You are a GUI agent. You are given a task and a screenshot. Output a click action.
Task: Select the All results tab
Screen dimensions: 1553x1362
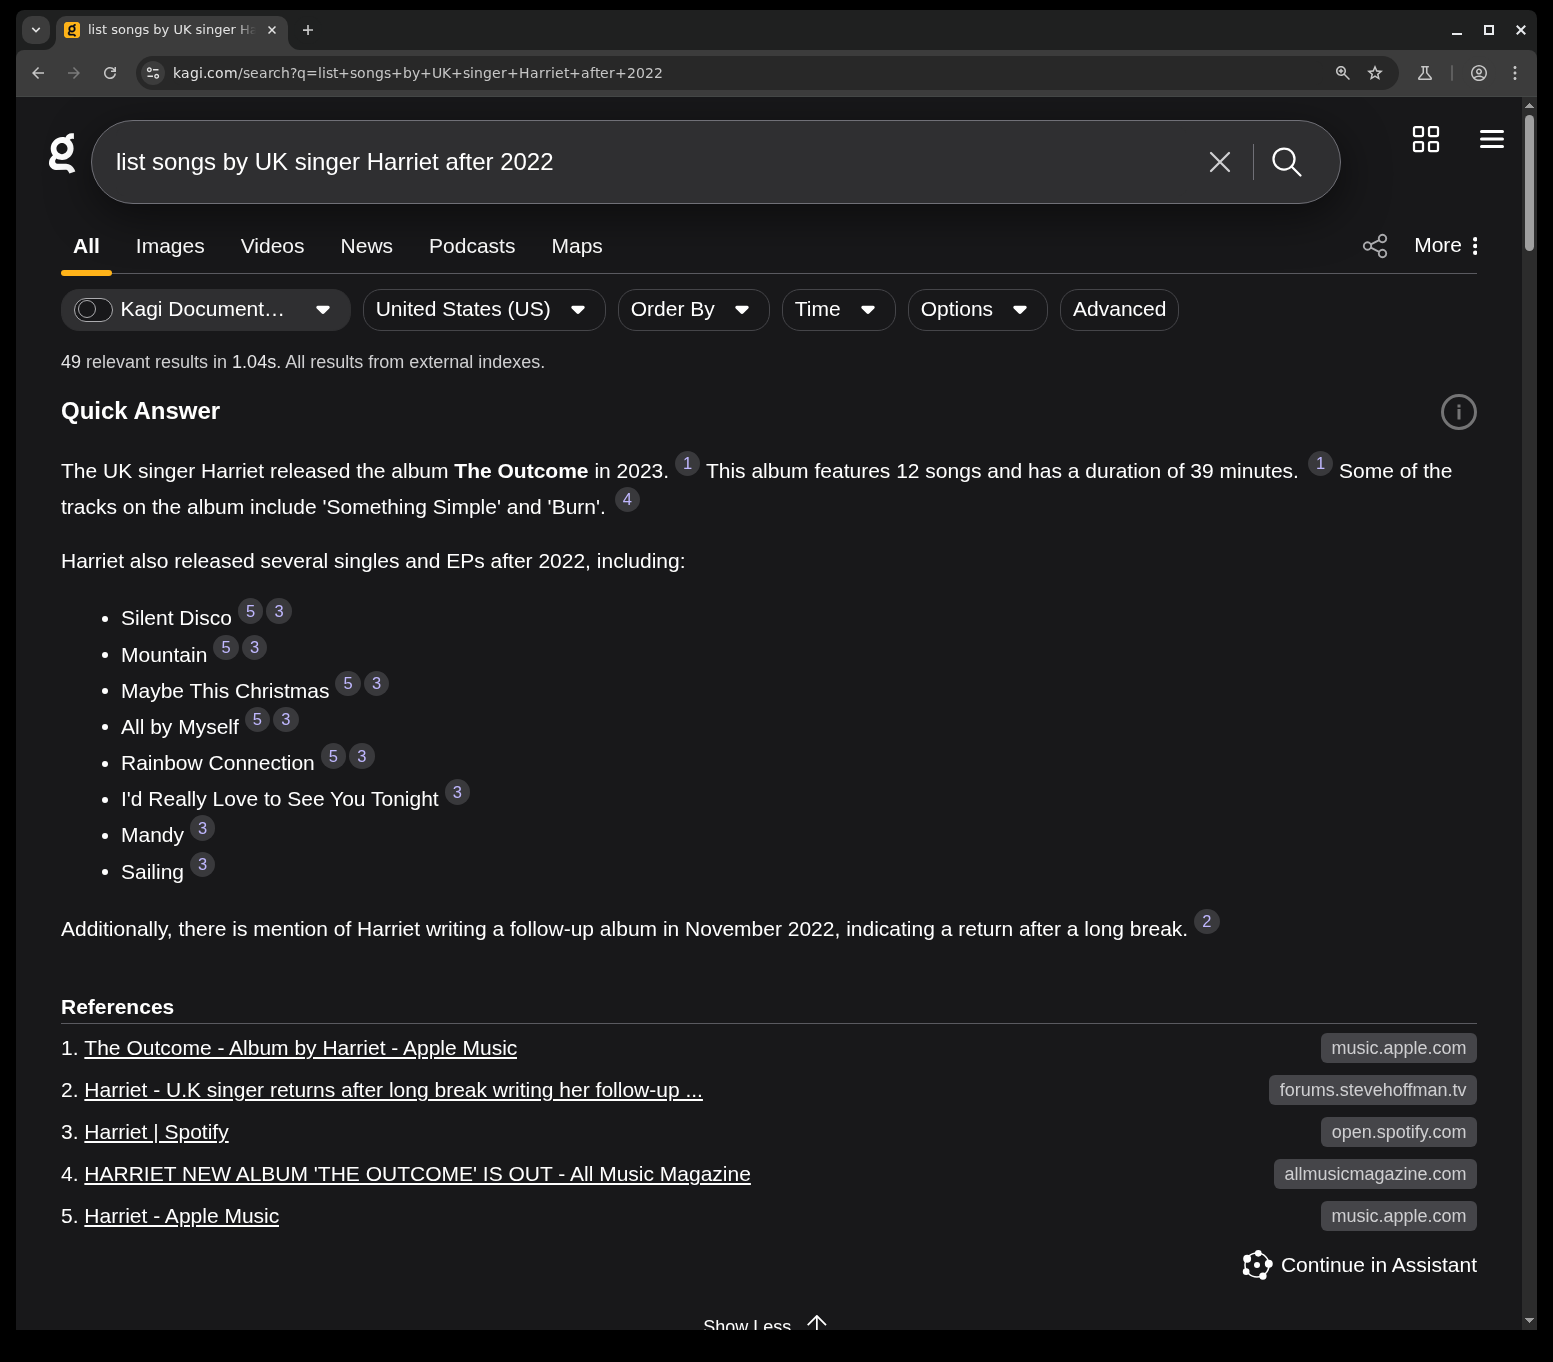86,246
